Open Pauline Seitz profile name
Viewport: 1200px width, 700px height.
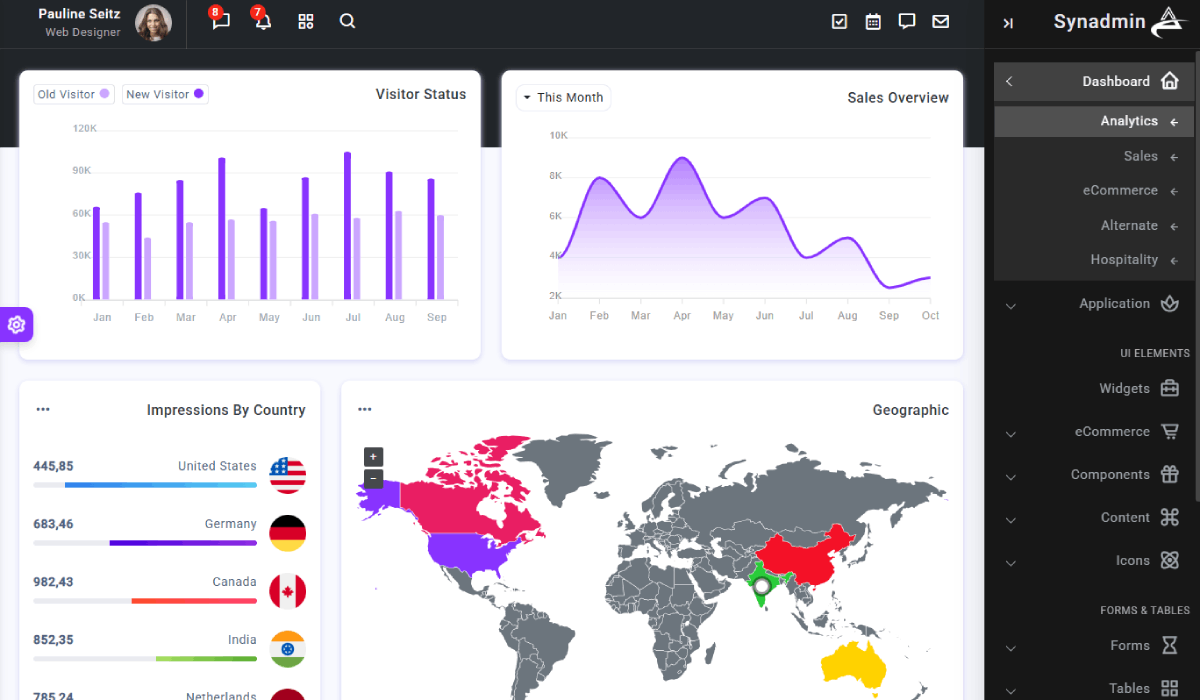click(x=79, y=14)
